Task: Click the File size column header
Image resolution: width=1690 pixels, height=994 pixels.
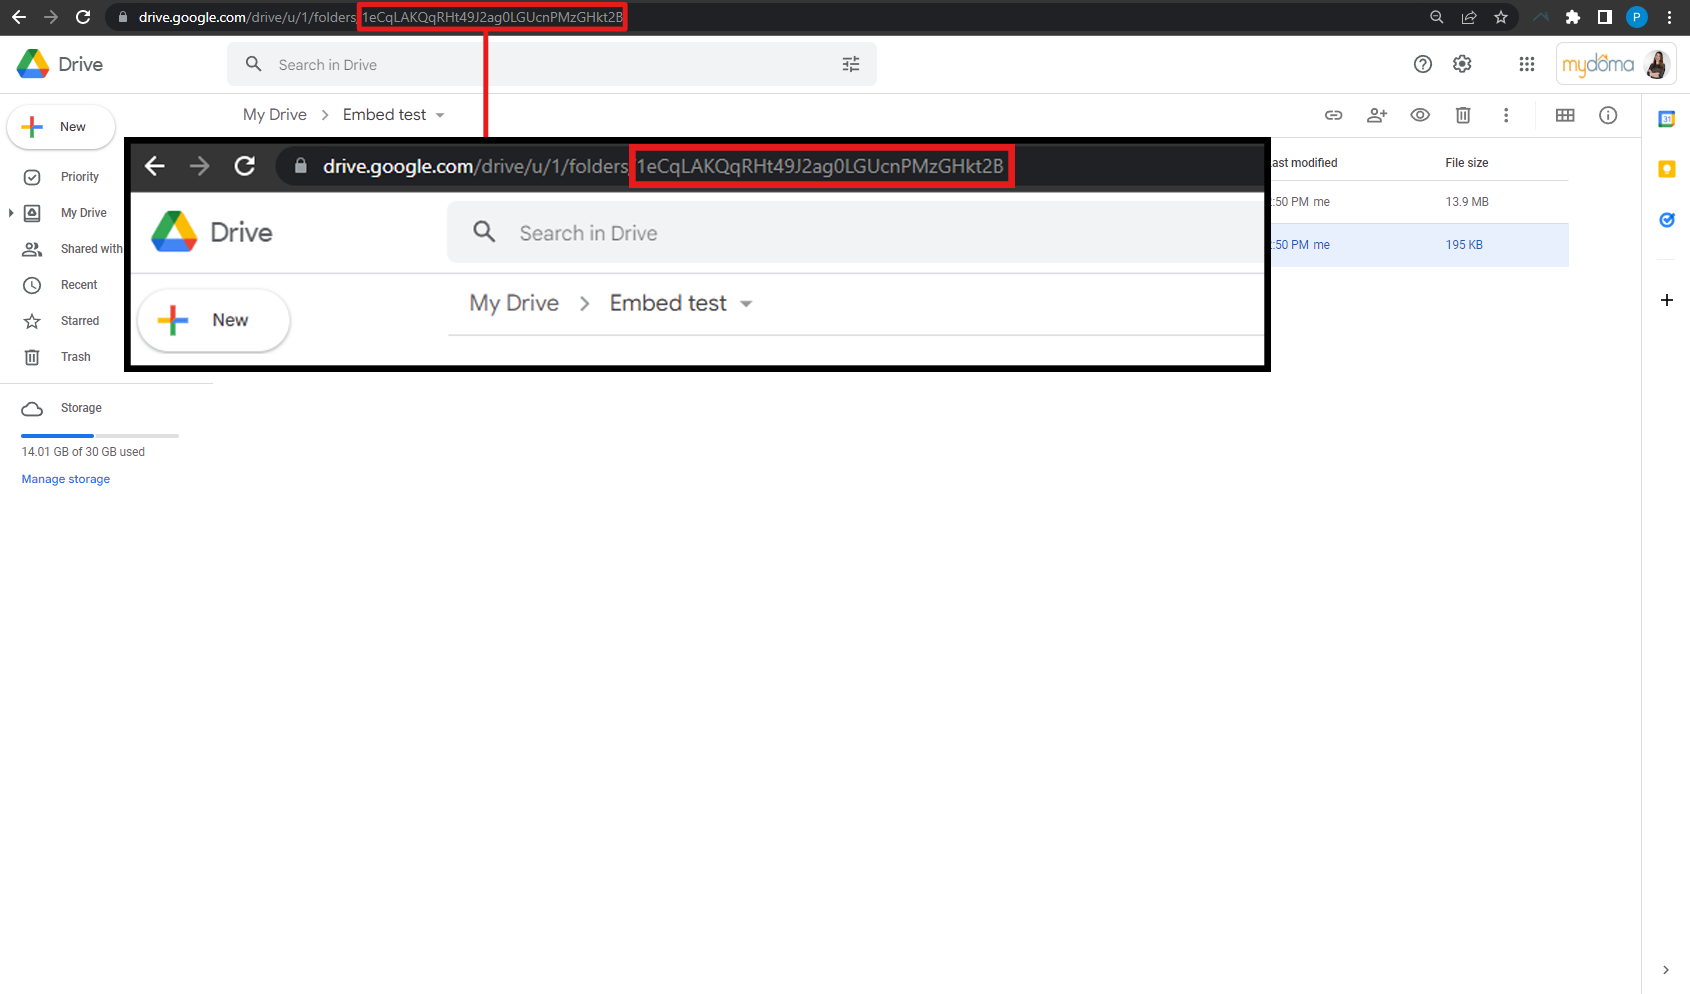Action: pos(1467,163)
